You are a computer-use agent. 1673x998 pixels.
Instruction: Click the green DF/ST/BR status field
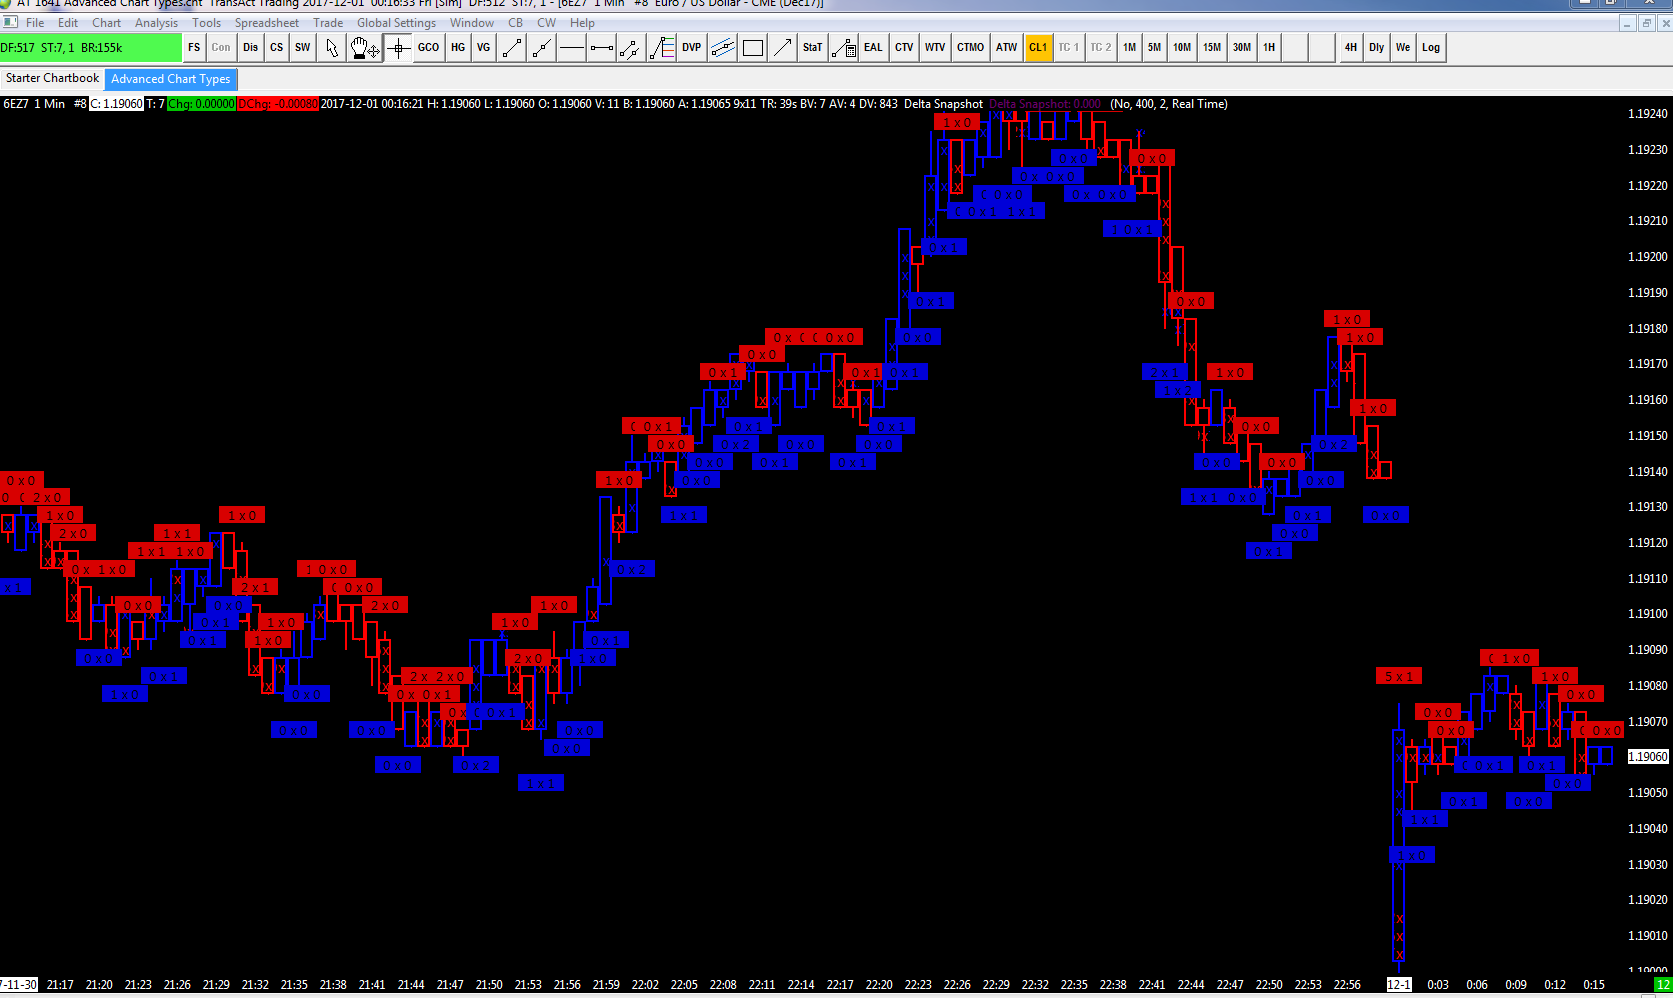90,47
